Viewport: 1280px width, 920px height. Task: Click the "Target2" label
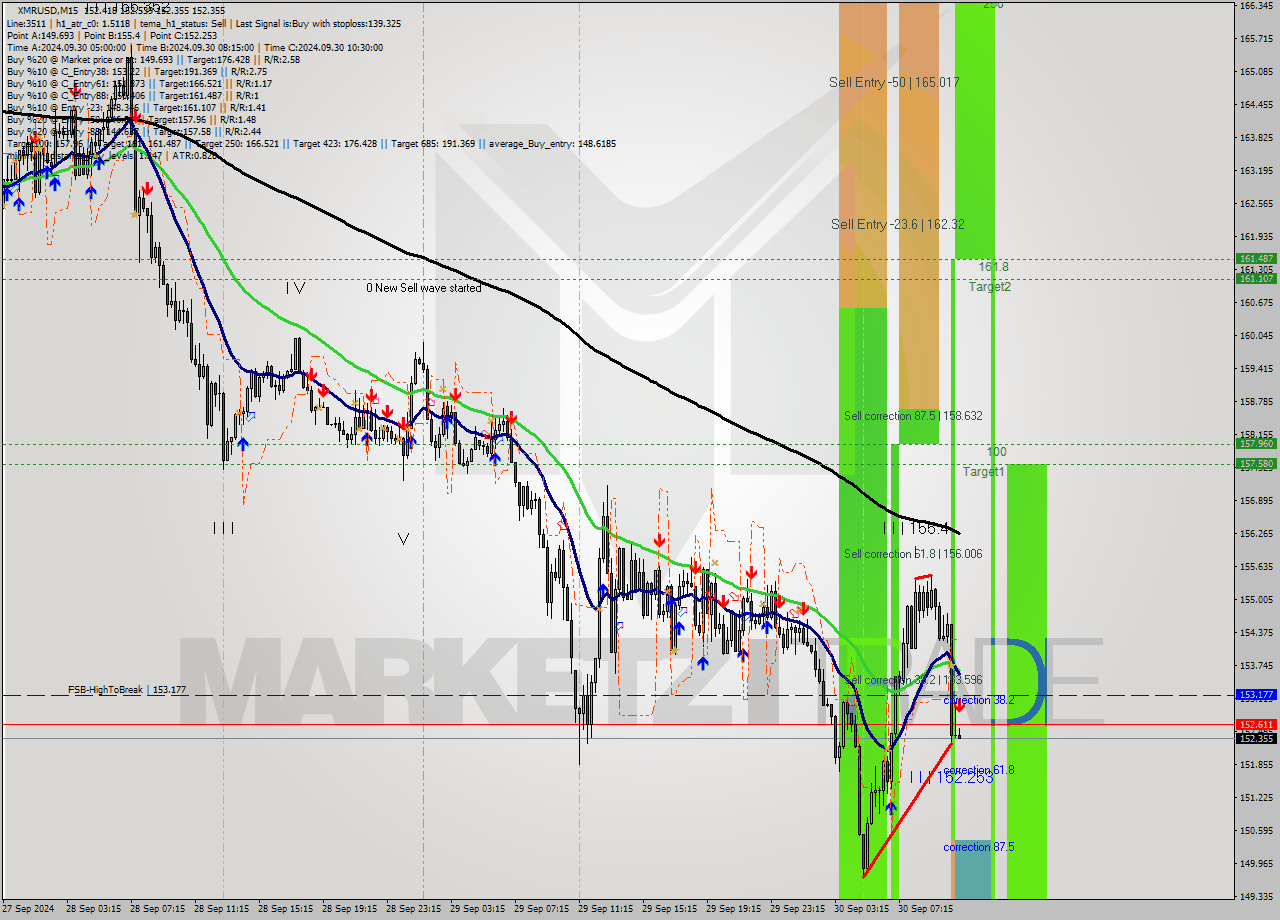pos(988,286)
